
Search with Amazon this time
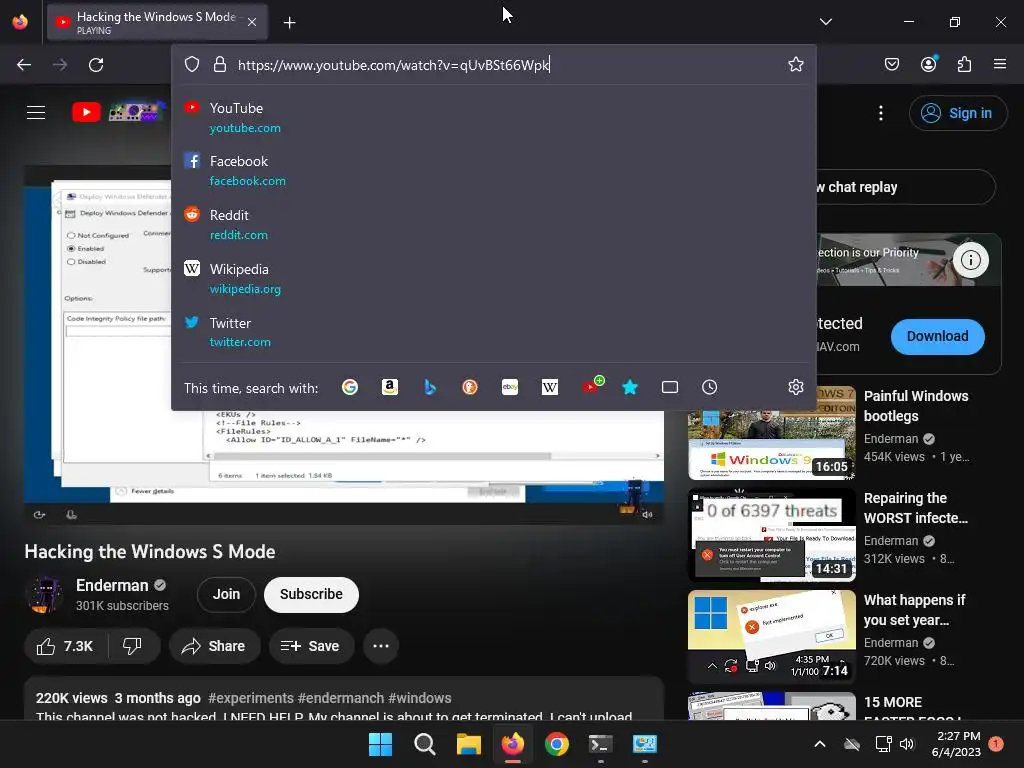click(x=390, y=387)
